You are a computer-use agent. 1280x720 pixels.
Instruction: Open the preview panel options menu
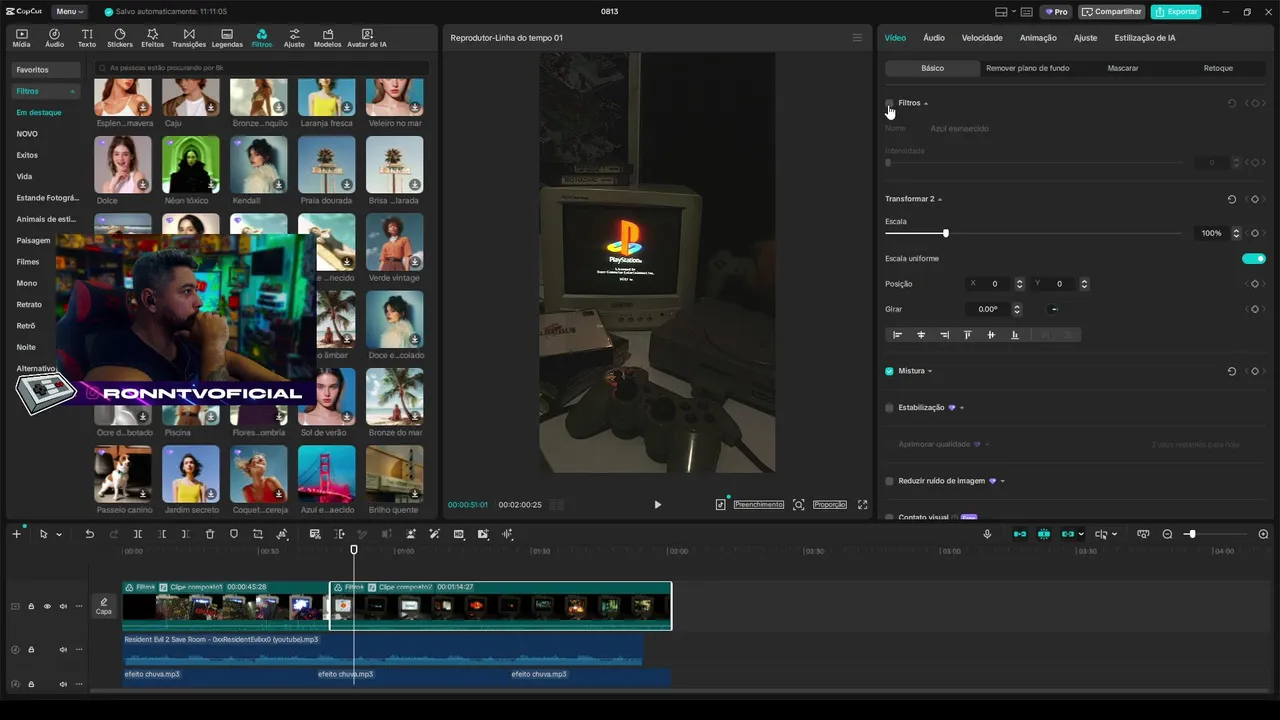click(x=857, y=38)
